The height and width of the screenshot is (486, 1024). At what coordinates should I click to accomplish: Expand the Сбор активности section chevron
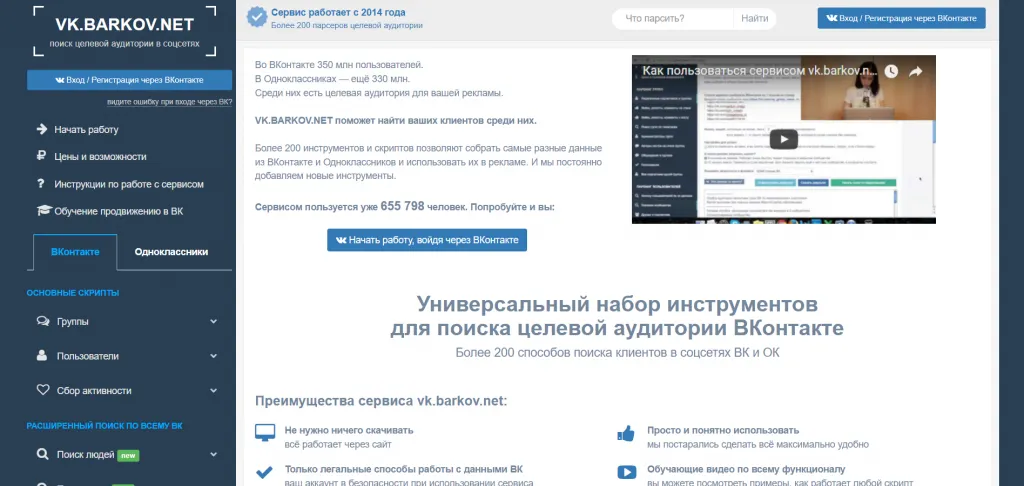(x=214, y=391)
